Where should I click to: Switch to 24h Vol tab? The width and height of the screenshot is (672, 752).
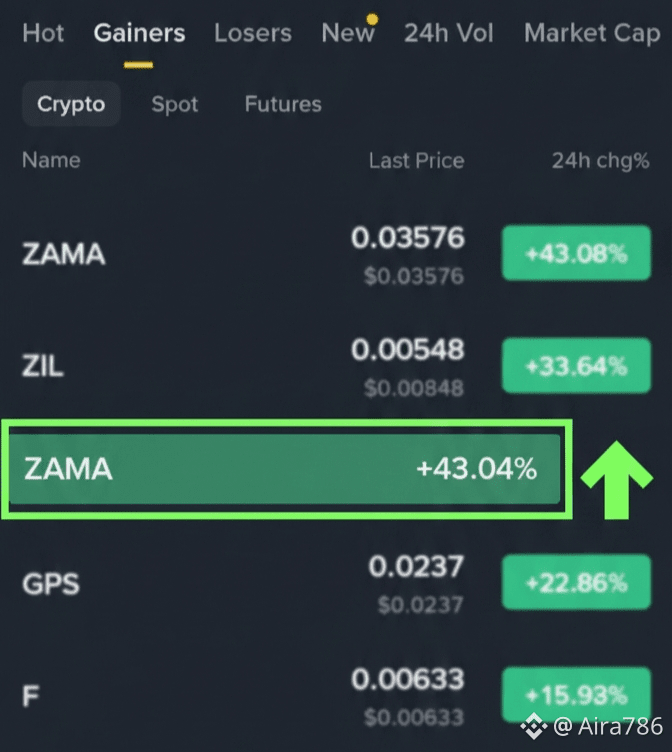click(x=448, y=33)
